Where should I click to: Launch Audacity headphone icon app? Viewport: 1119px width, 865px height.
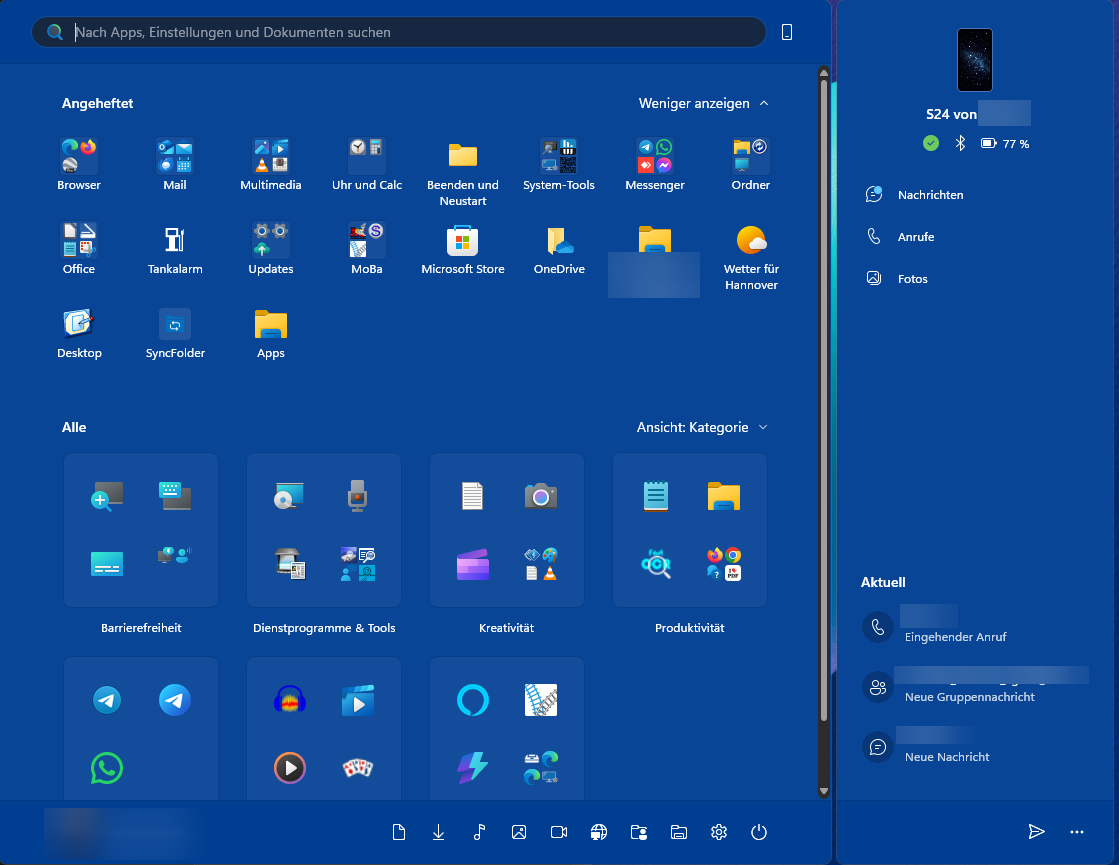point(290,700)
